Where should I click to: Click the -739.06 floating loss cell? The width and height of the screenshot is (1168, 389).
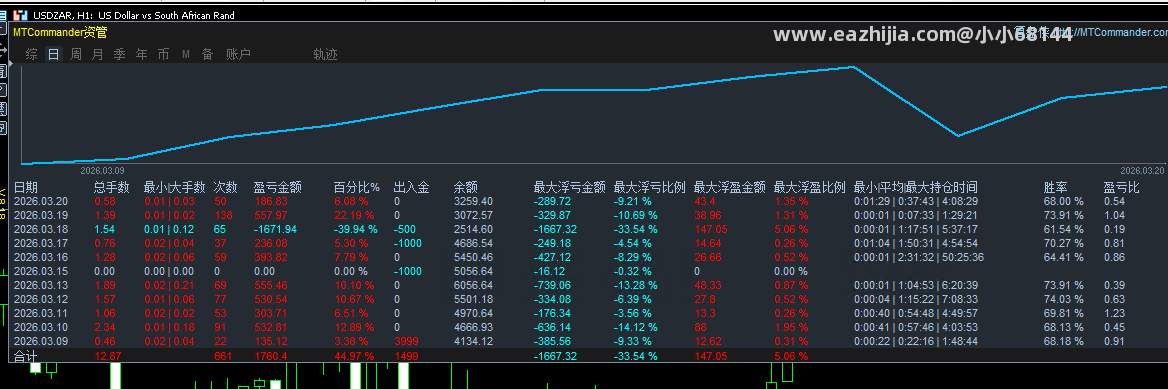pyautogui.click(x=552, y=285)
